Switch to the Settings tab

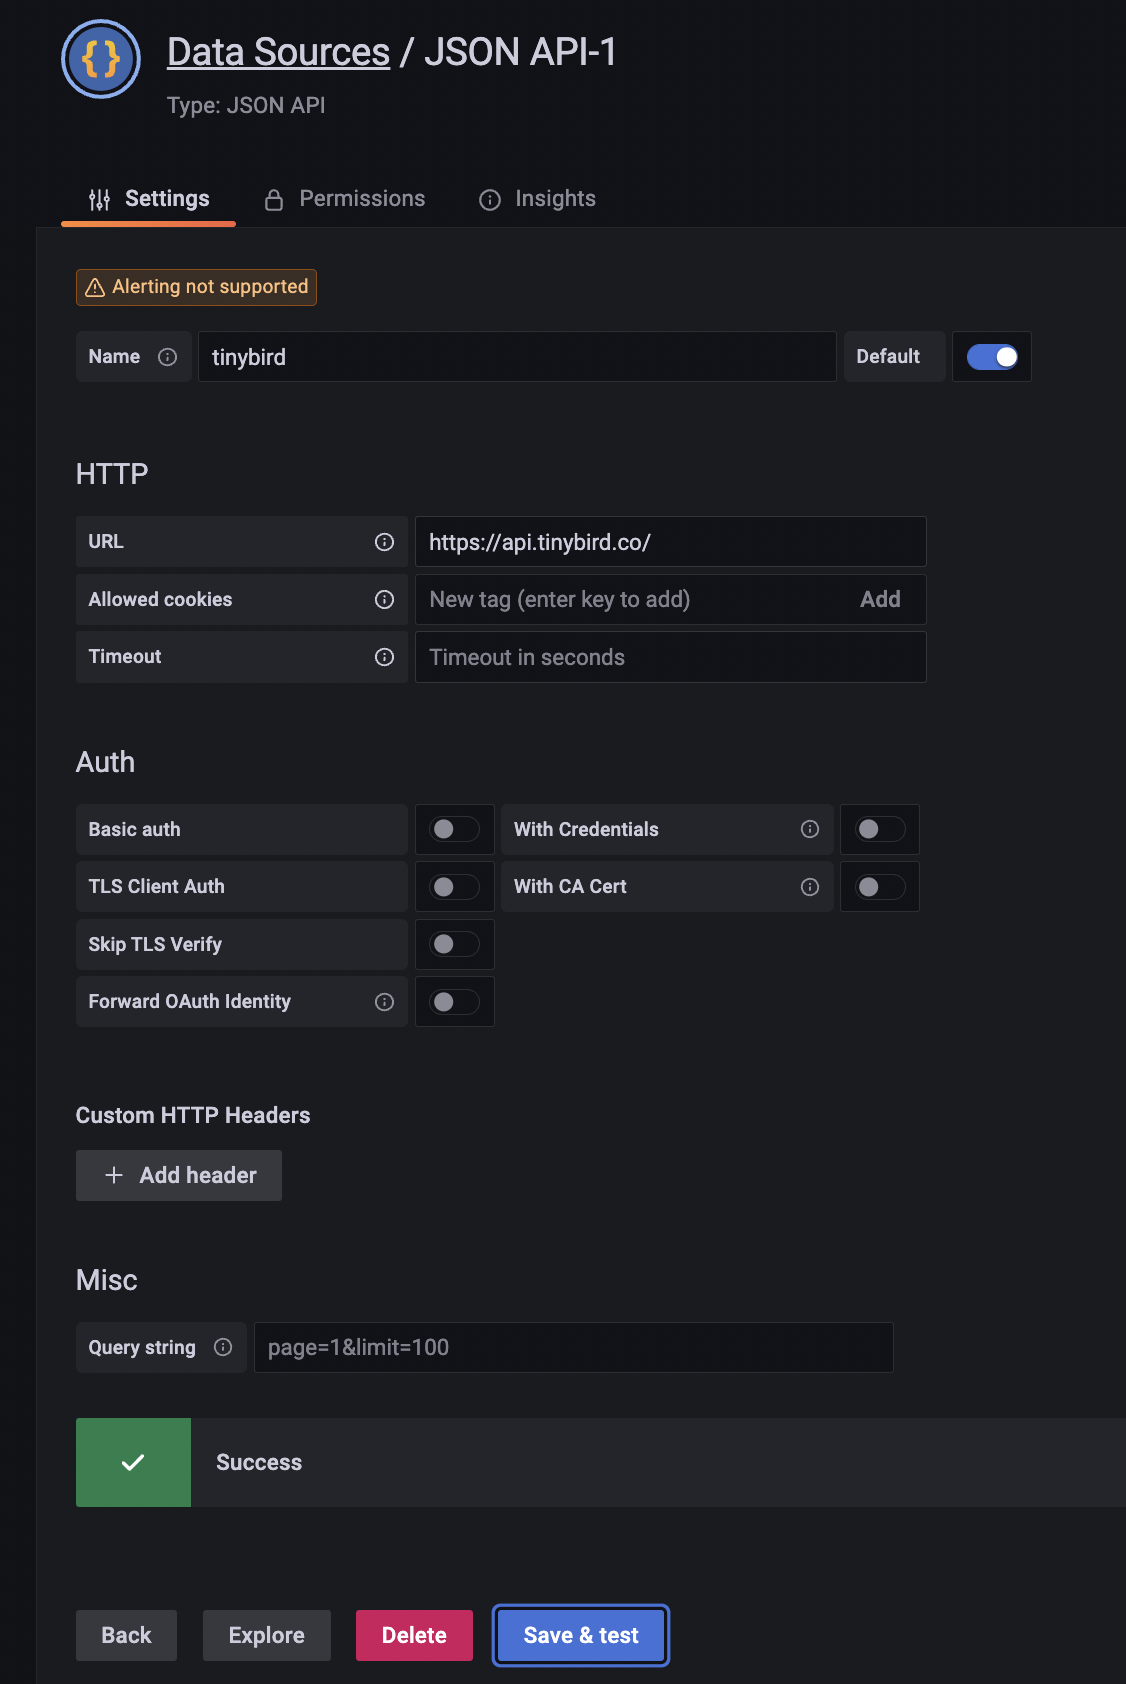coord(149,199)
